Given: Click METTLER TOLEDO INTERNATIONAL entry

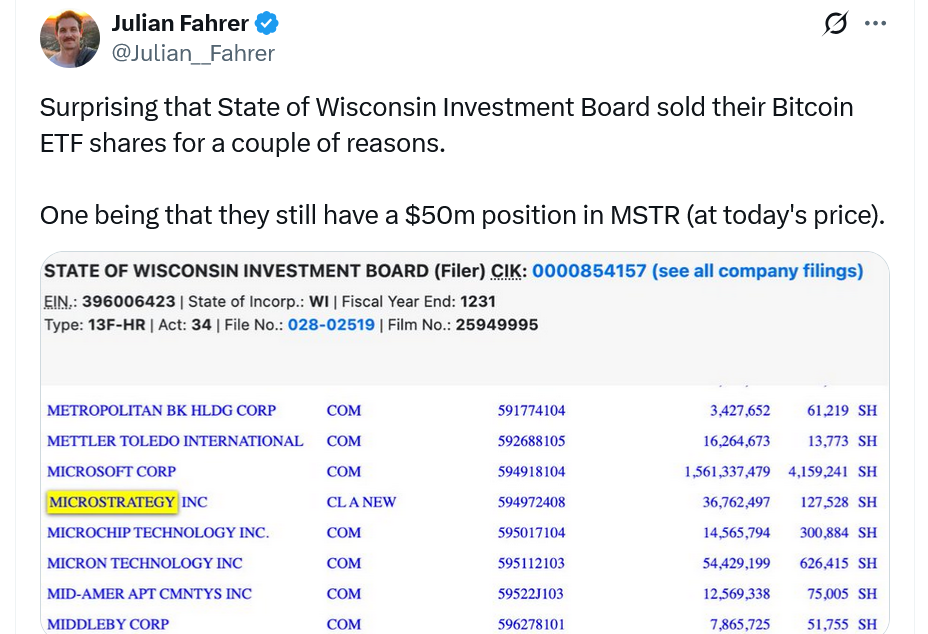Looking at the screenshot, I should coord(175,441).
